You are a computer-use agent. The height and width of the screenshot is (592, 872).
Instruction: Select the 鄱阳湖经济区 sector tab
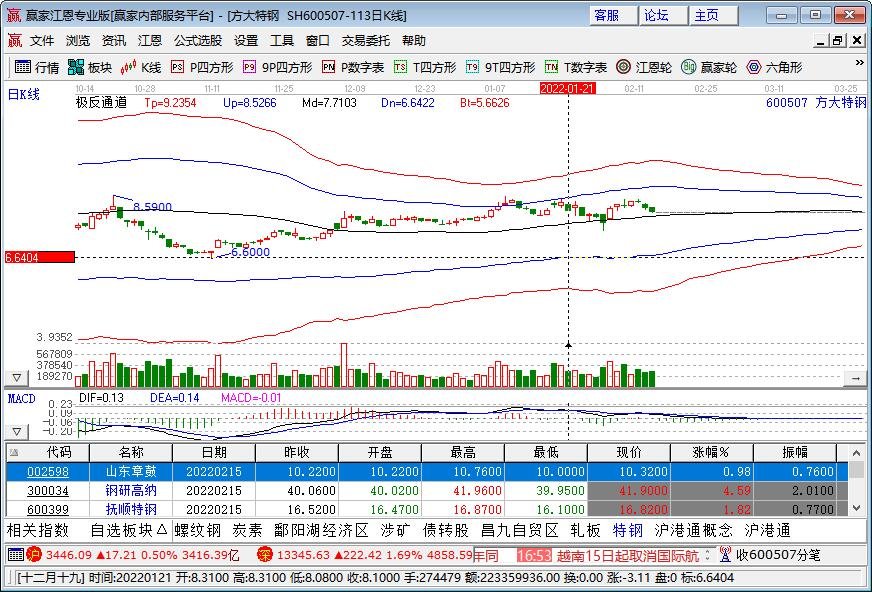[x=321, y=530]
